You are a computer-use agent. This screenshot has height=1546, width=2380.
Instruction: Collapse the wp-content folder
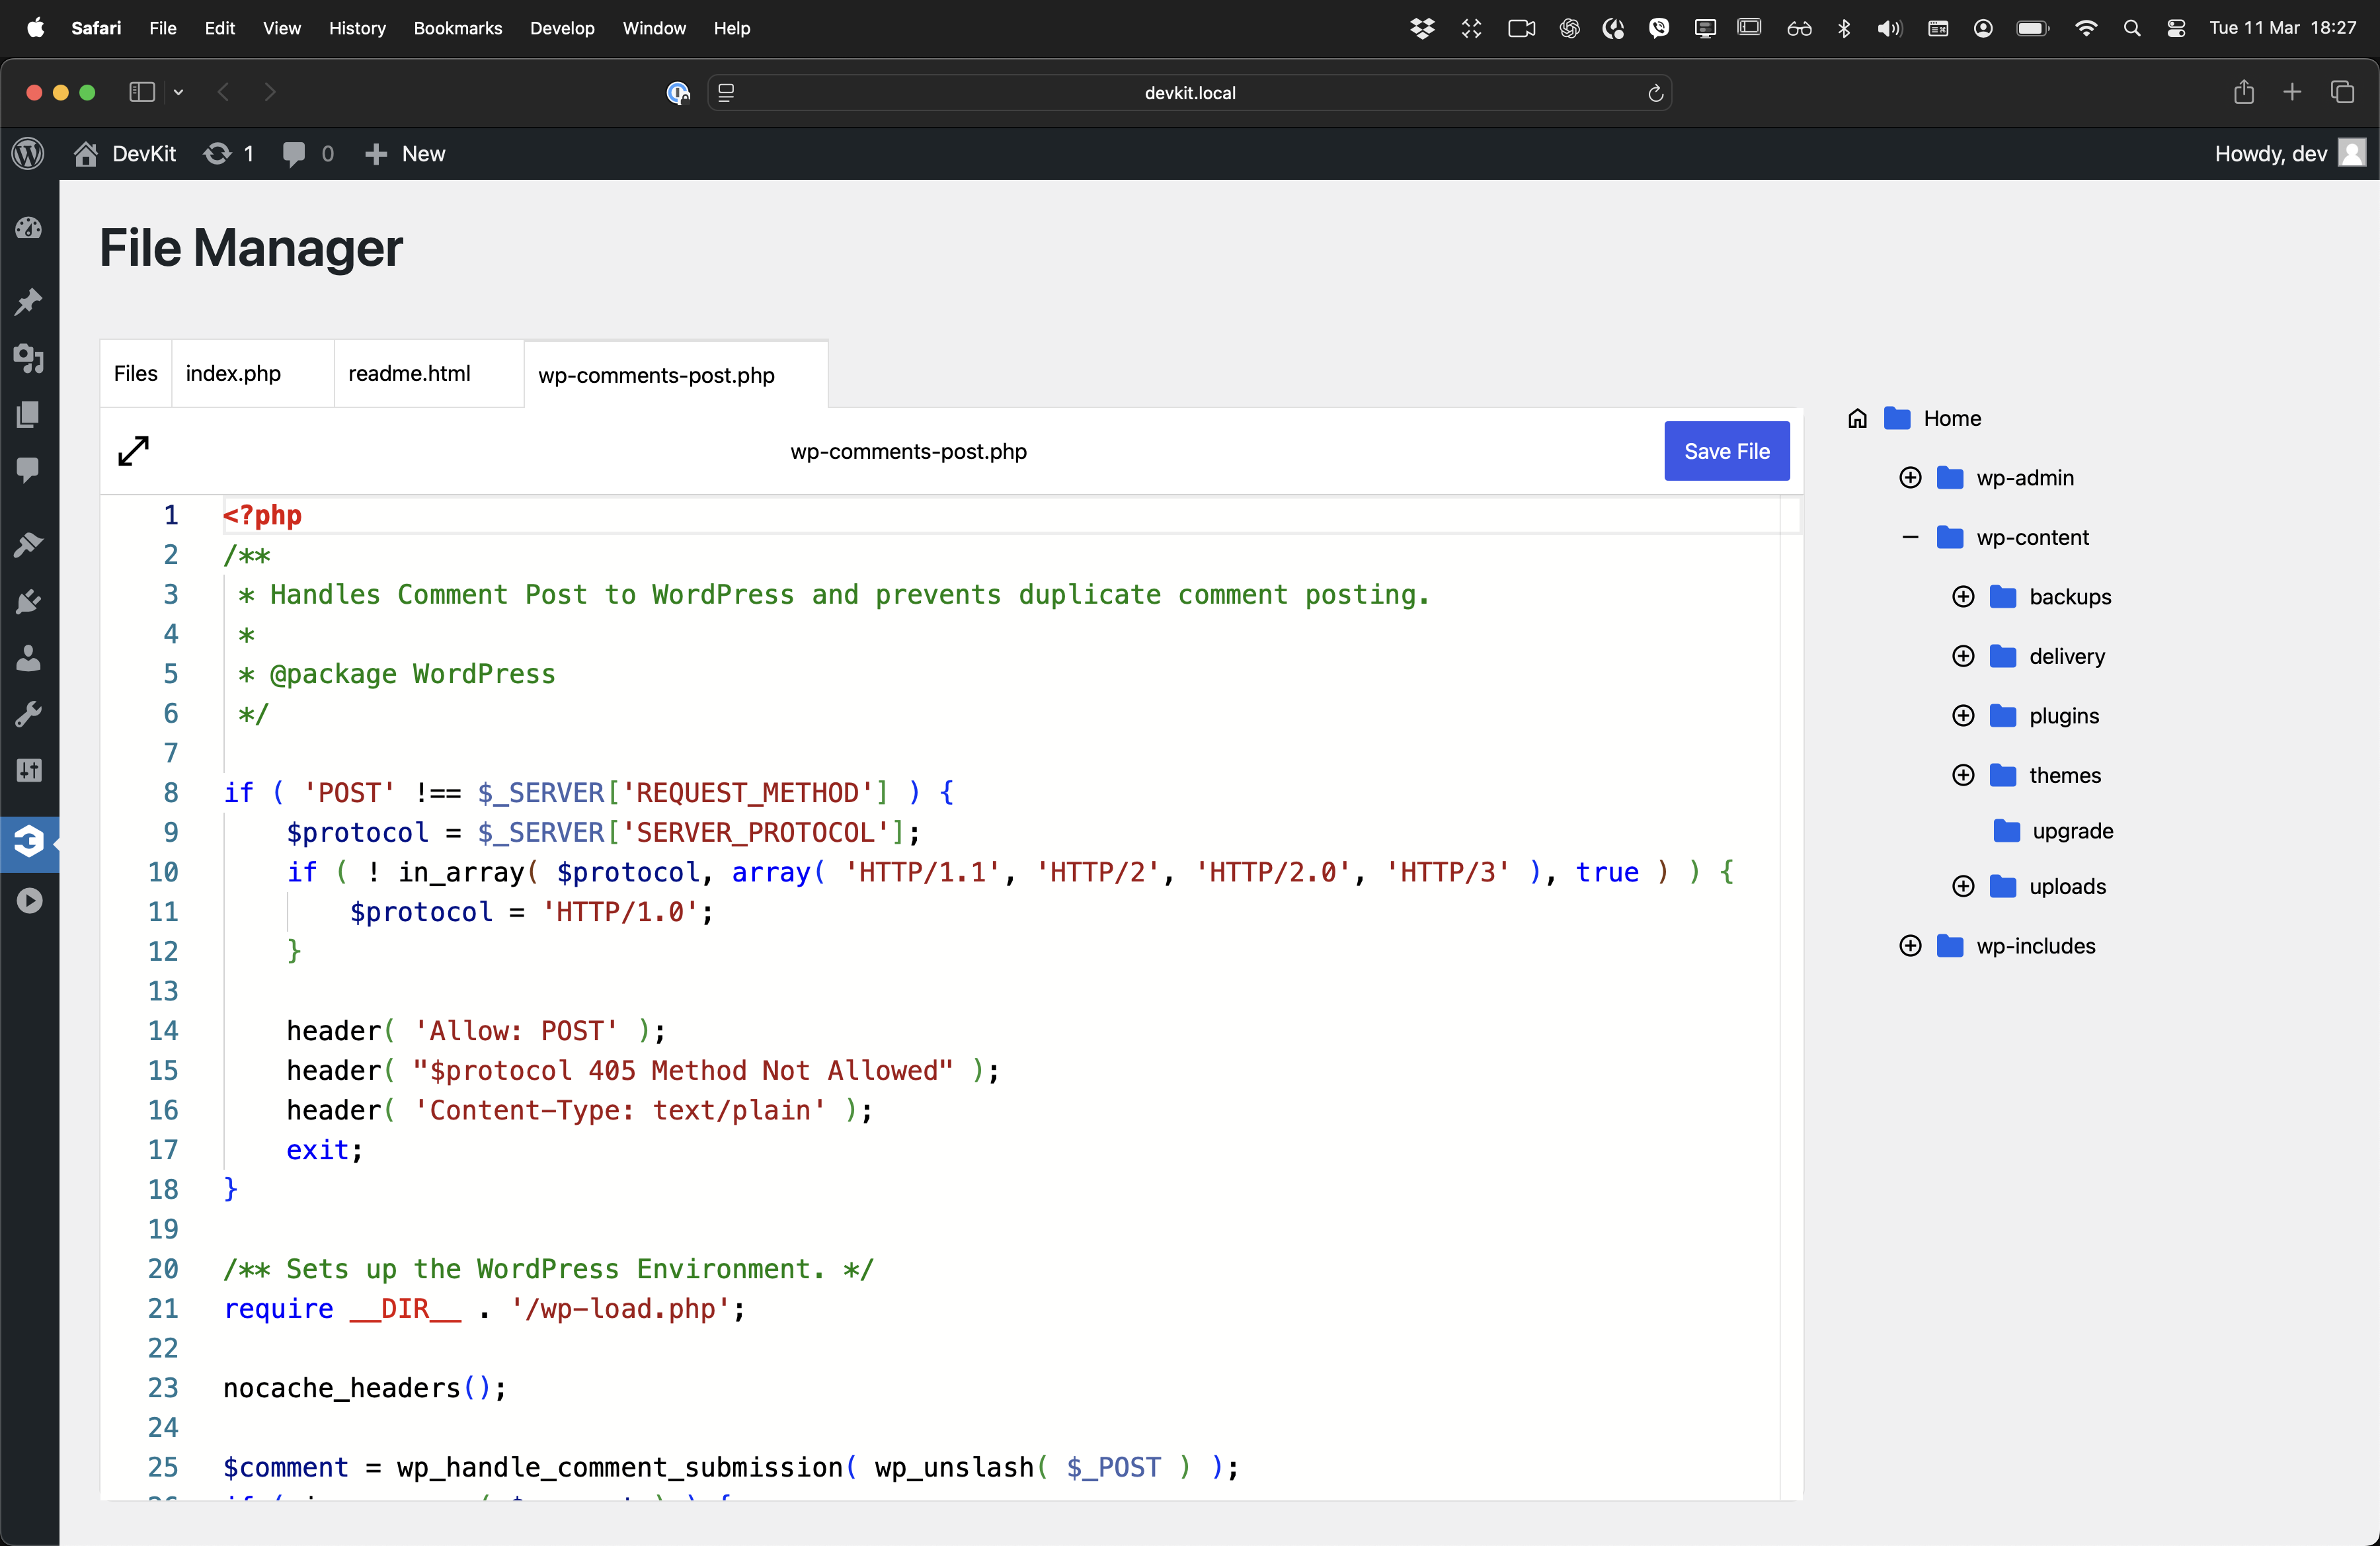(1910, 538)
